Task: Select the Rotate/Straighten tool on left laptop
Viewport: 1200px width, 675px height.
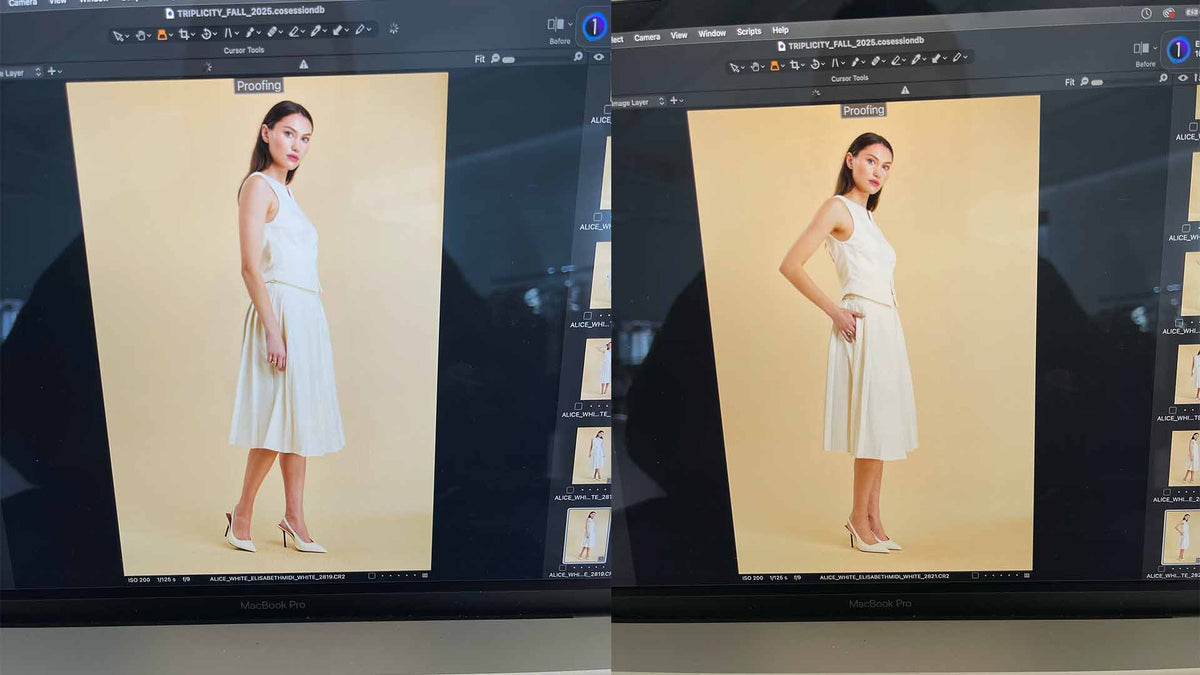Action: 206,33
